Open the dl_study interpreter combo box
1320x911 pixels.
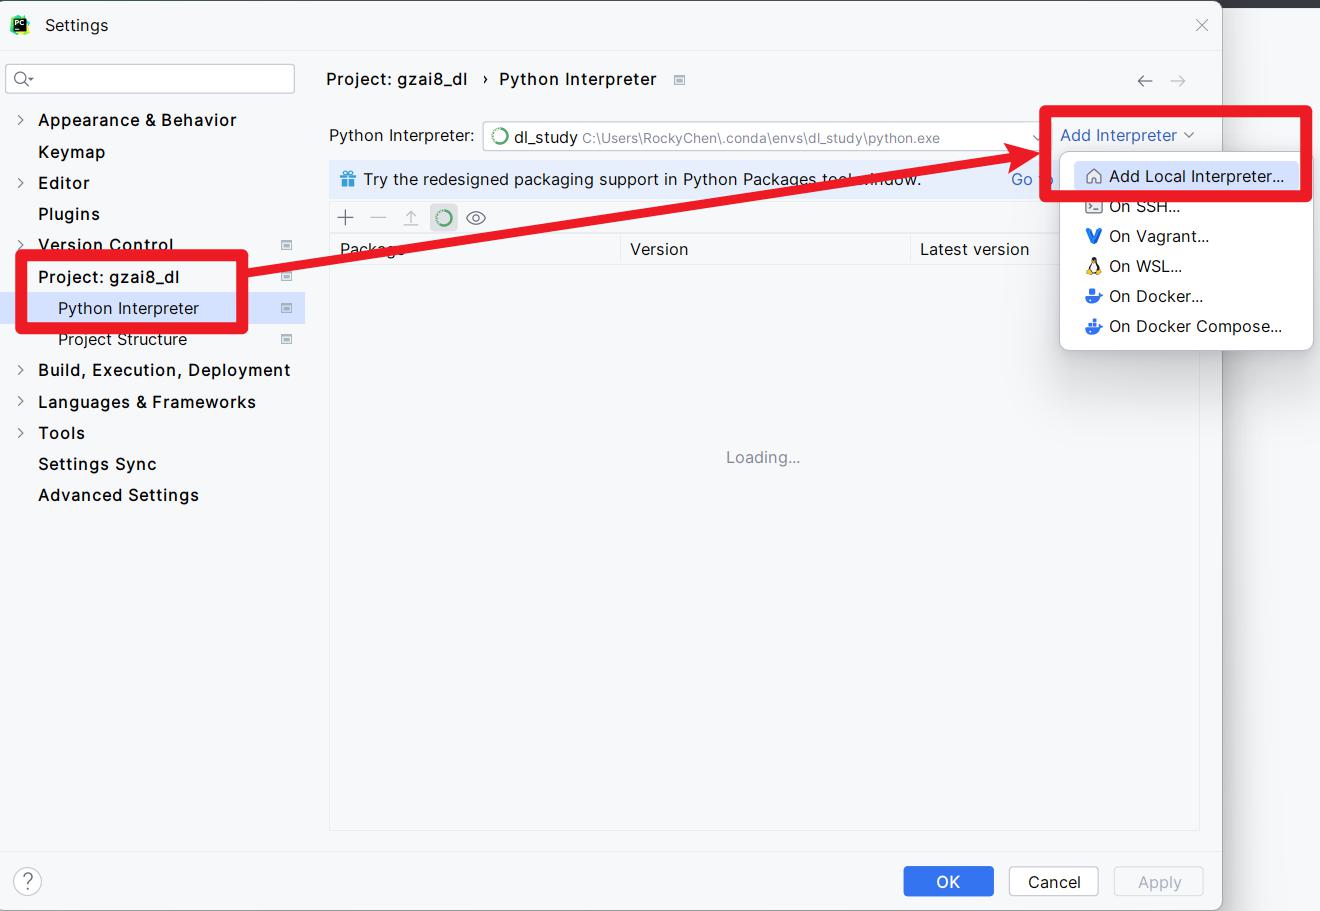point(766,137)
